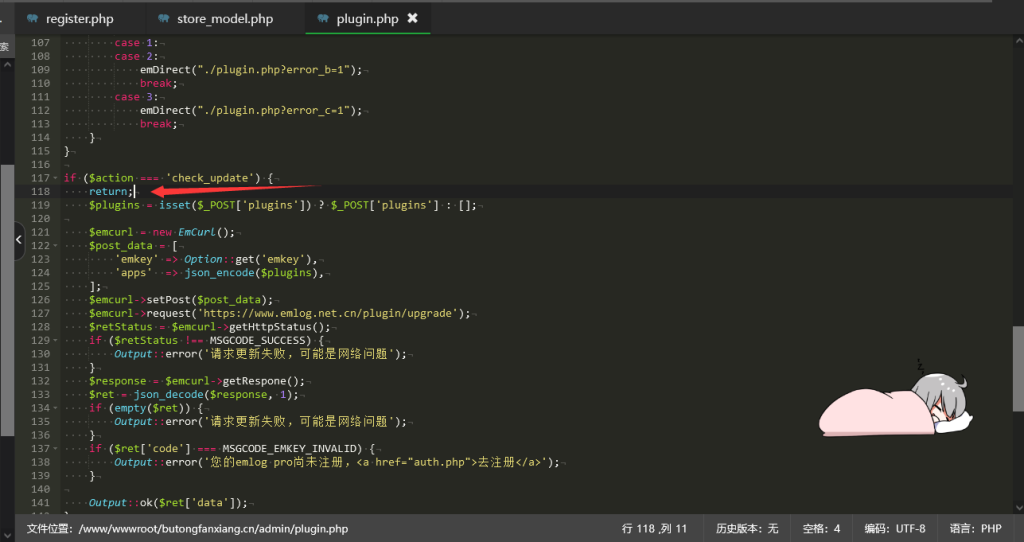1024x542 pixels.
Task: Change the encoding setting showing UTF-8
Action: 895,528
